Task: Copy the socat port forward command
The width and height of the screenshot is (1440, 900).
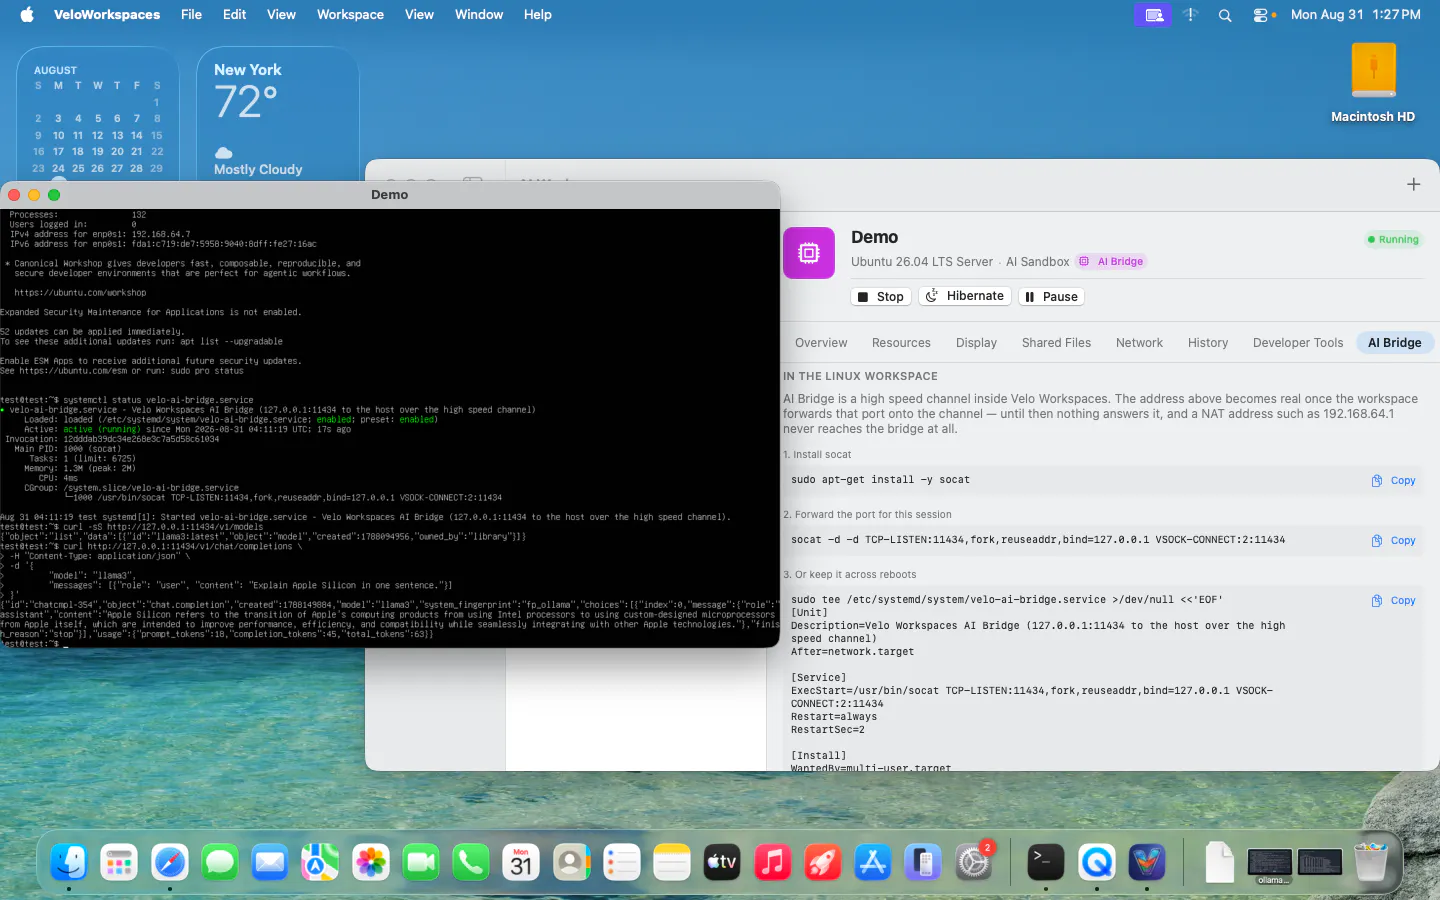Action: click(1394, 541)
